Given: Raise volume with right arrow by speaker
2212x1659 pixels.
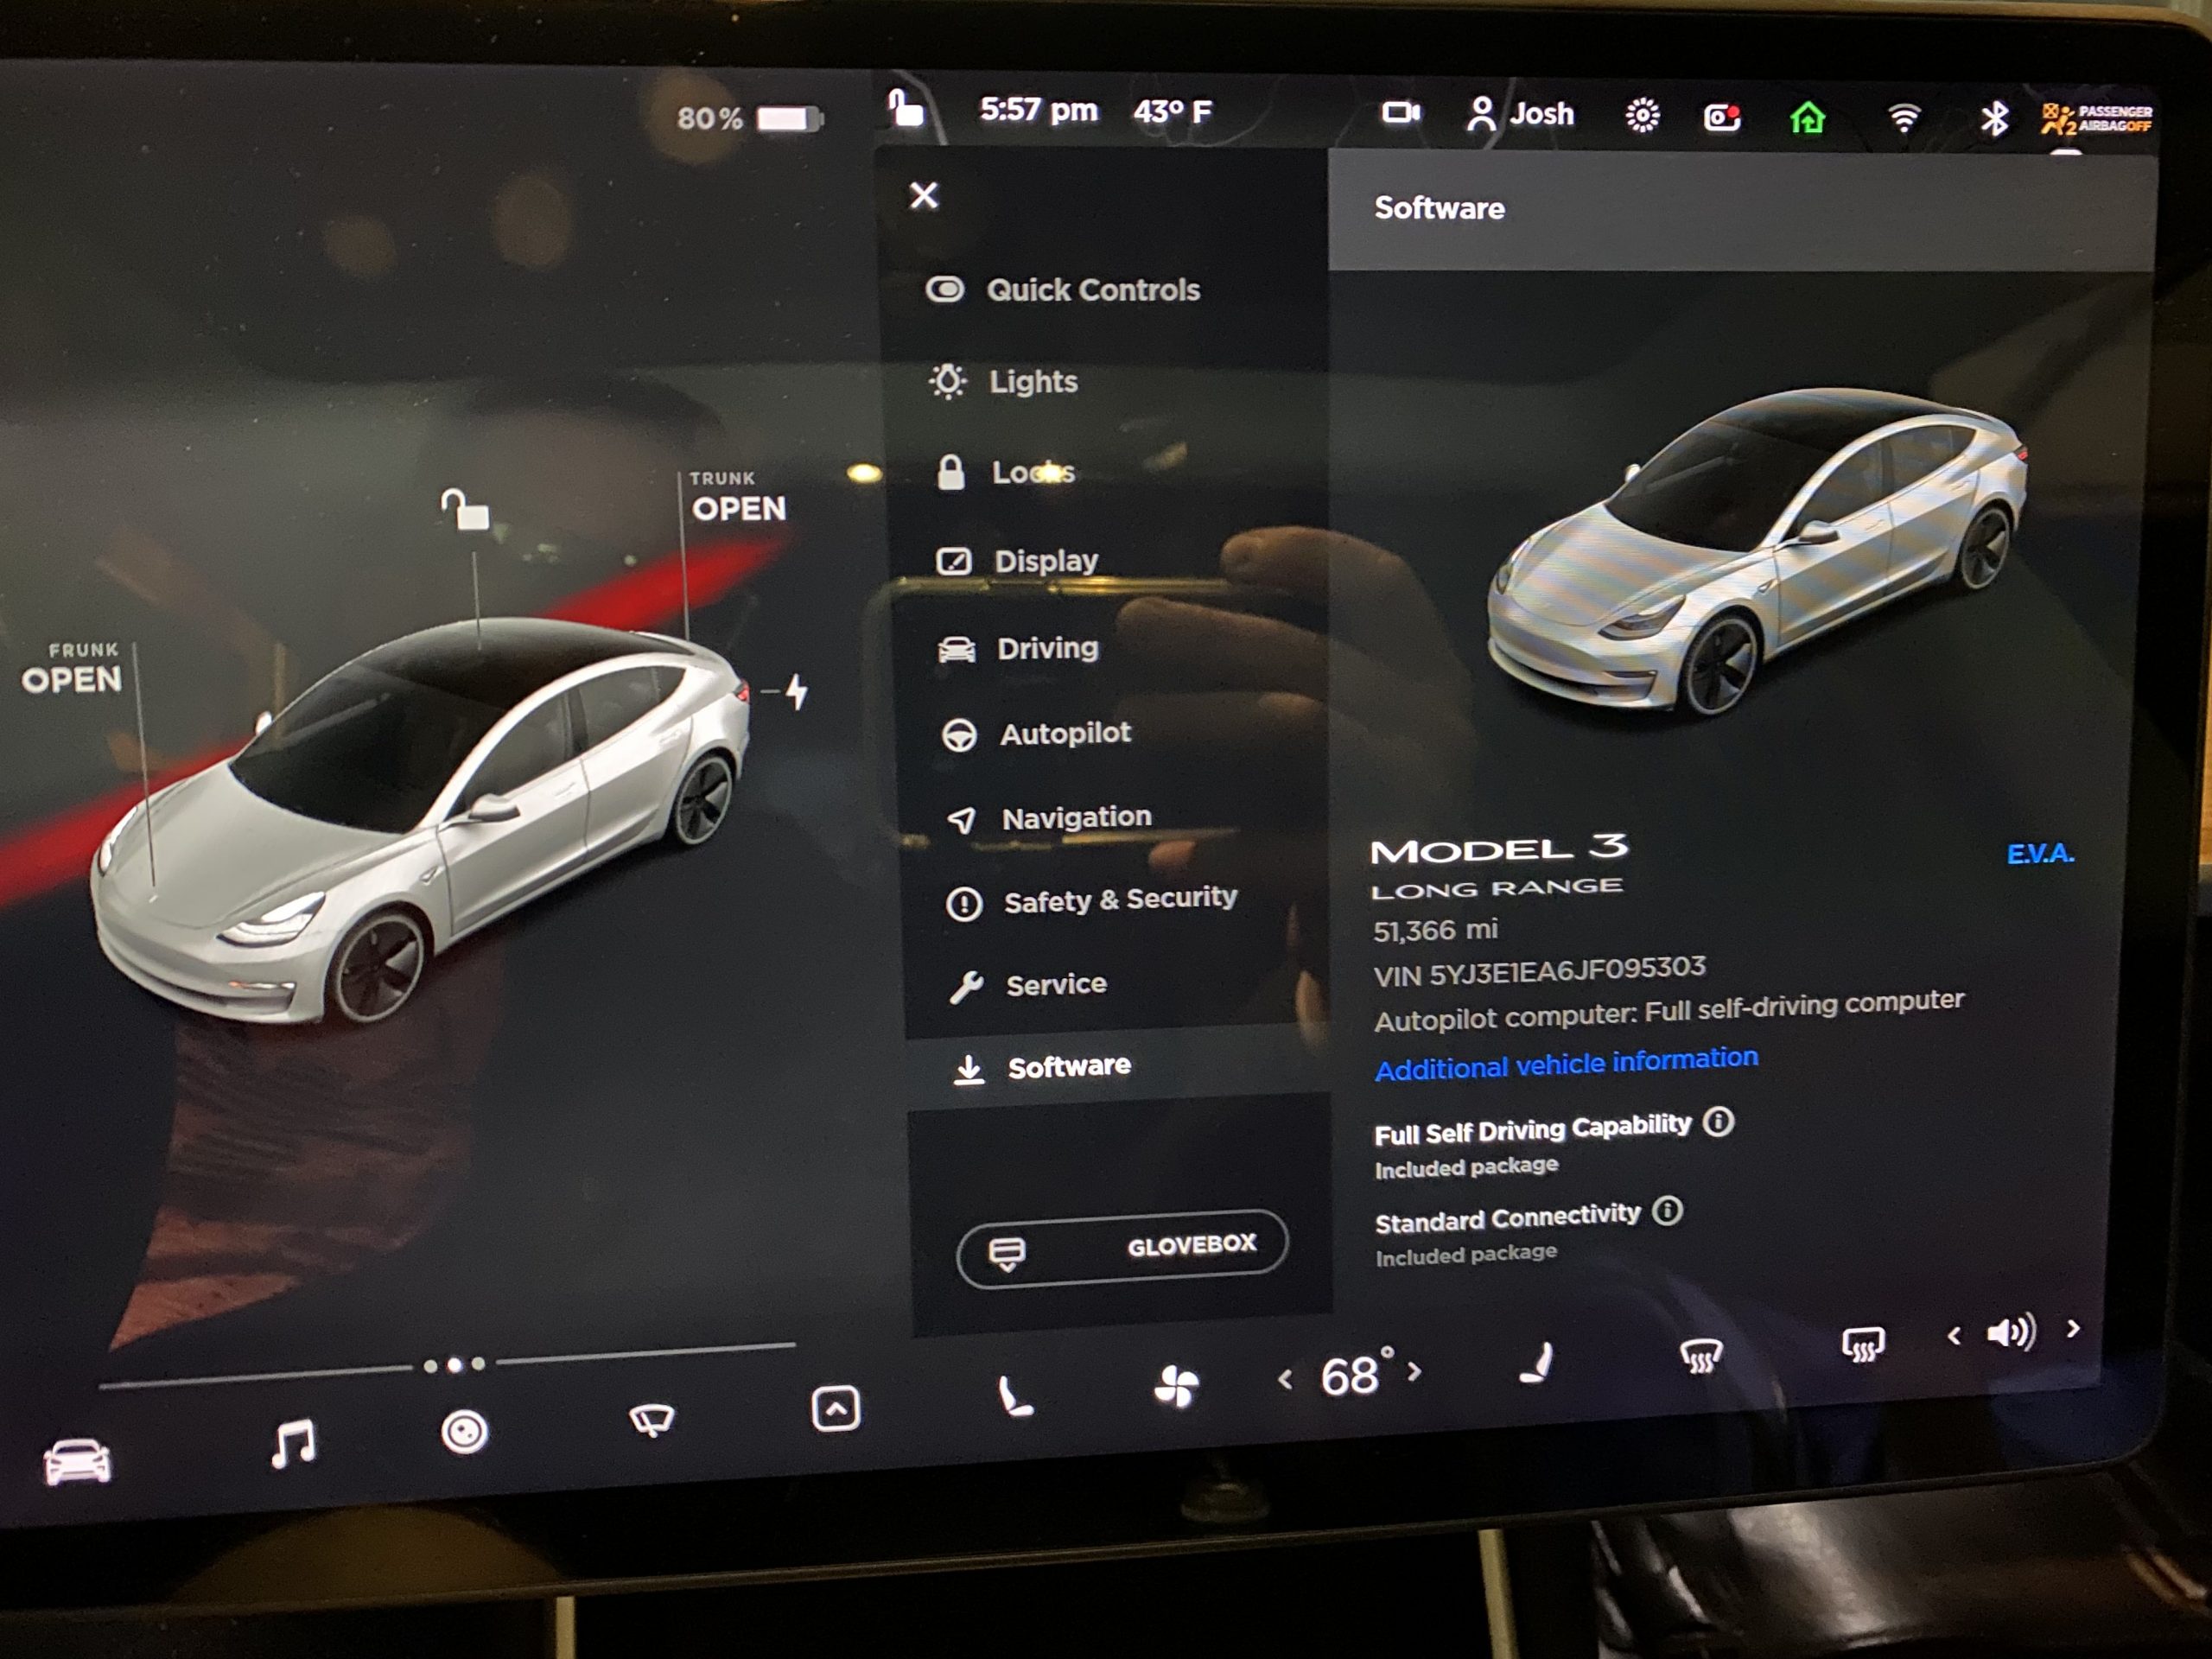Looking at the screenshot, I should point(2072,1328).
